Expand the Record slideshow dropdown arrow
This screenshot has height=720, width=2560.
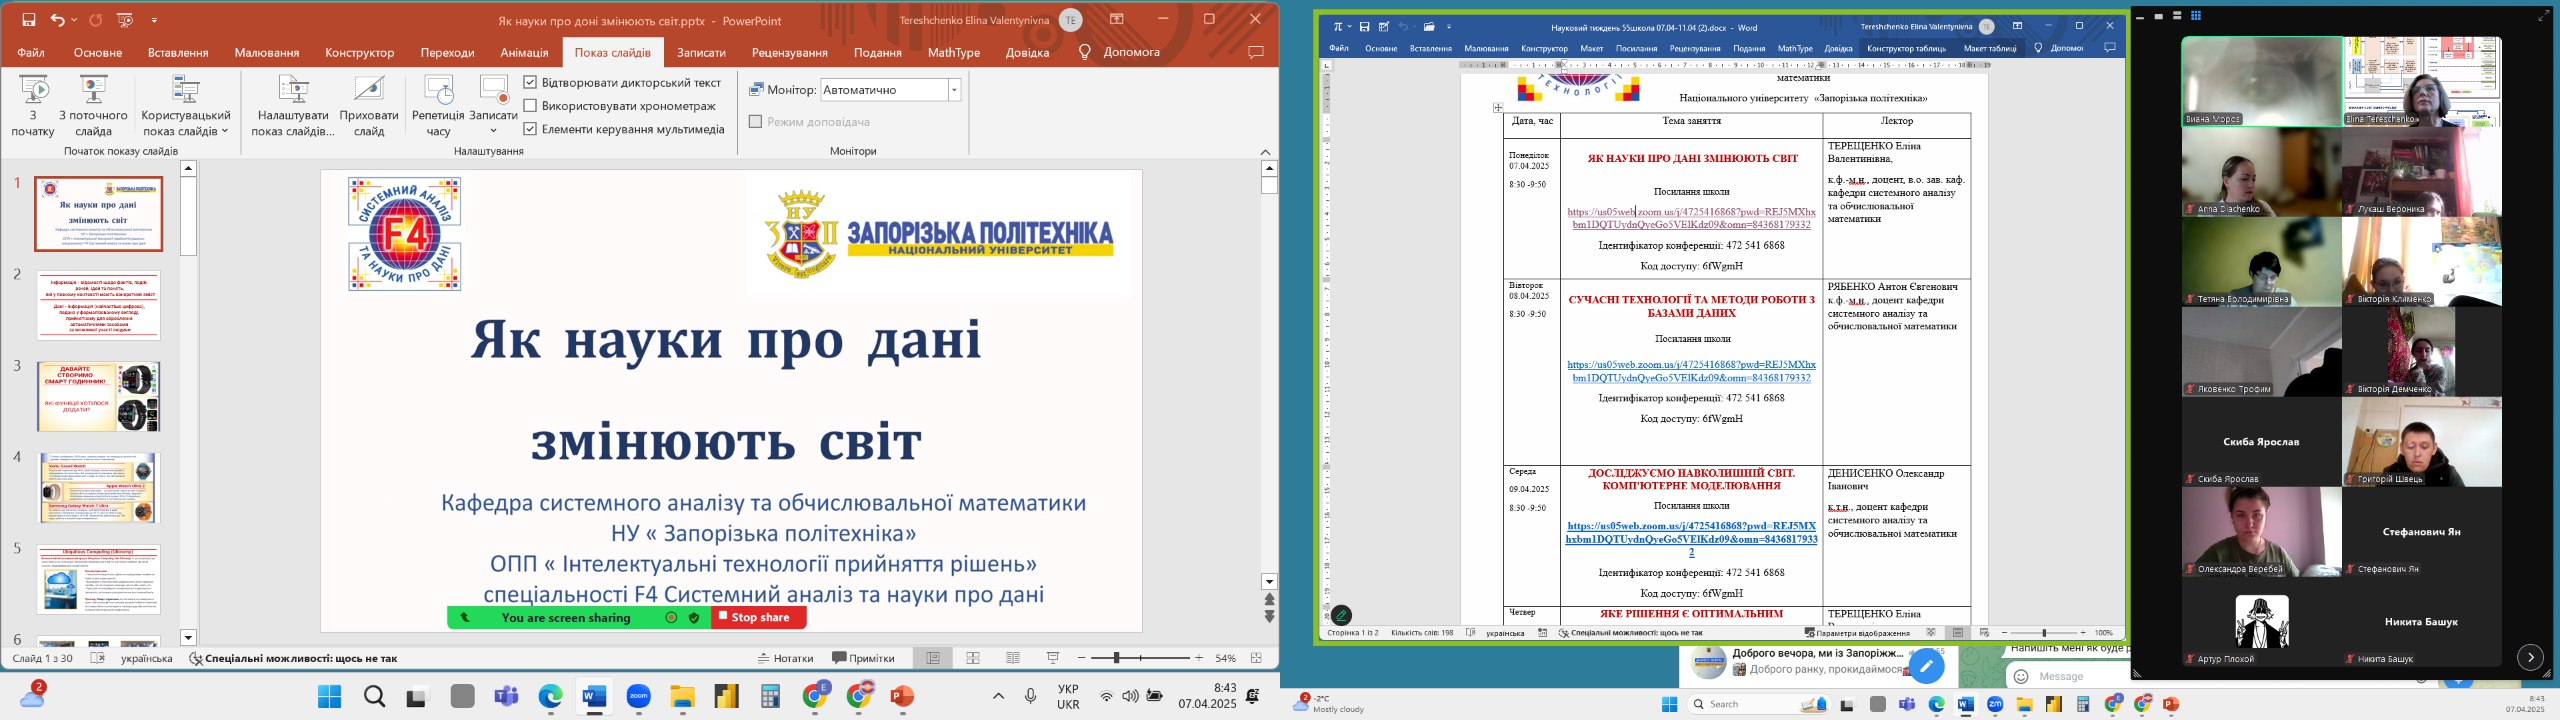point(493,131)
